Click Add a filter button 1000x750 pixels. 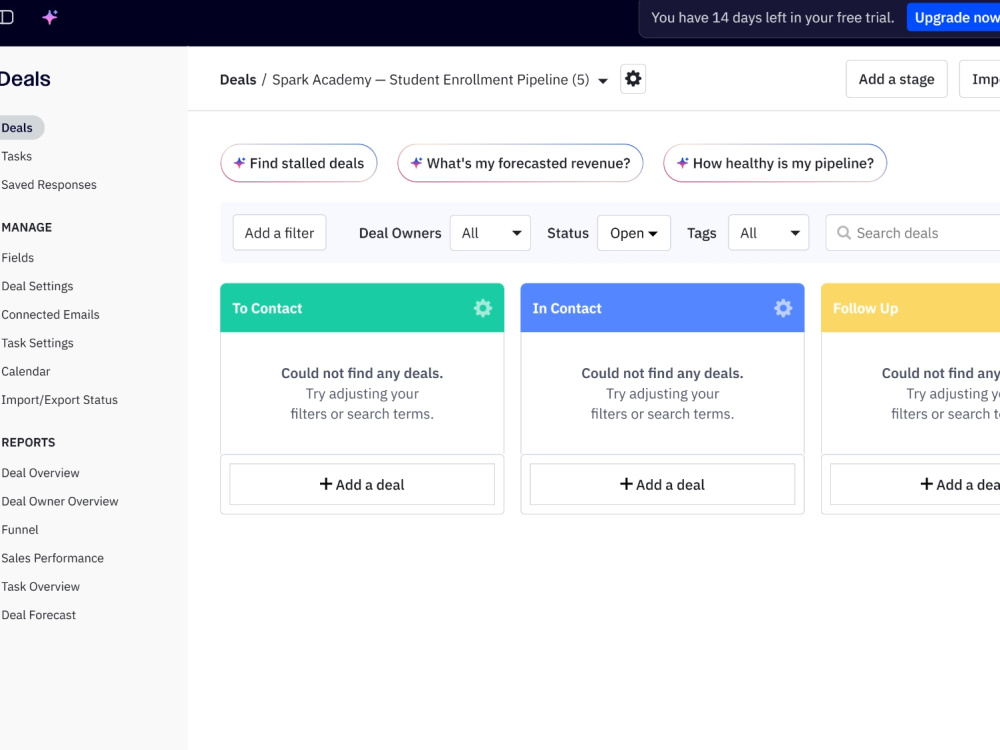click(279, 233)
